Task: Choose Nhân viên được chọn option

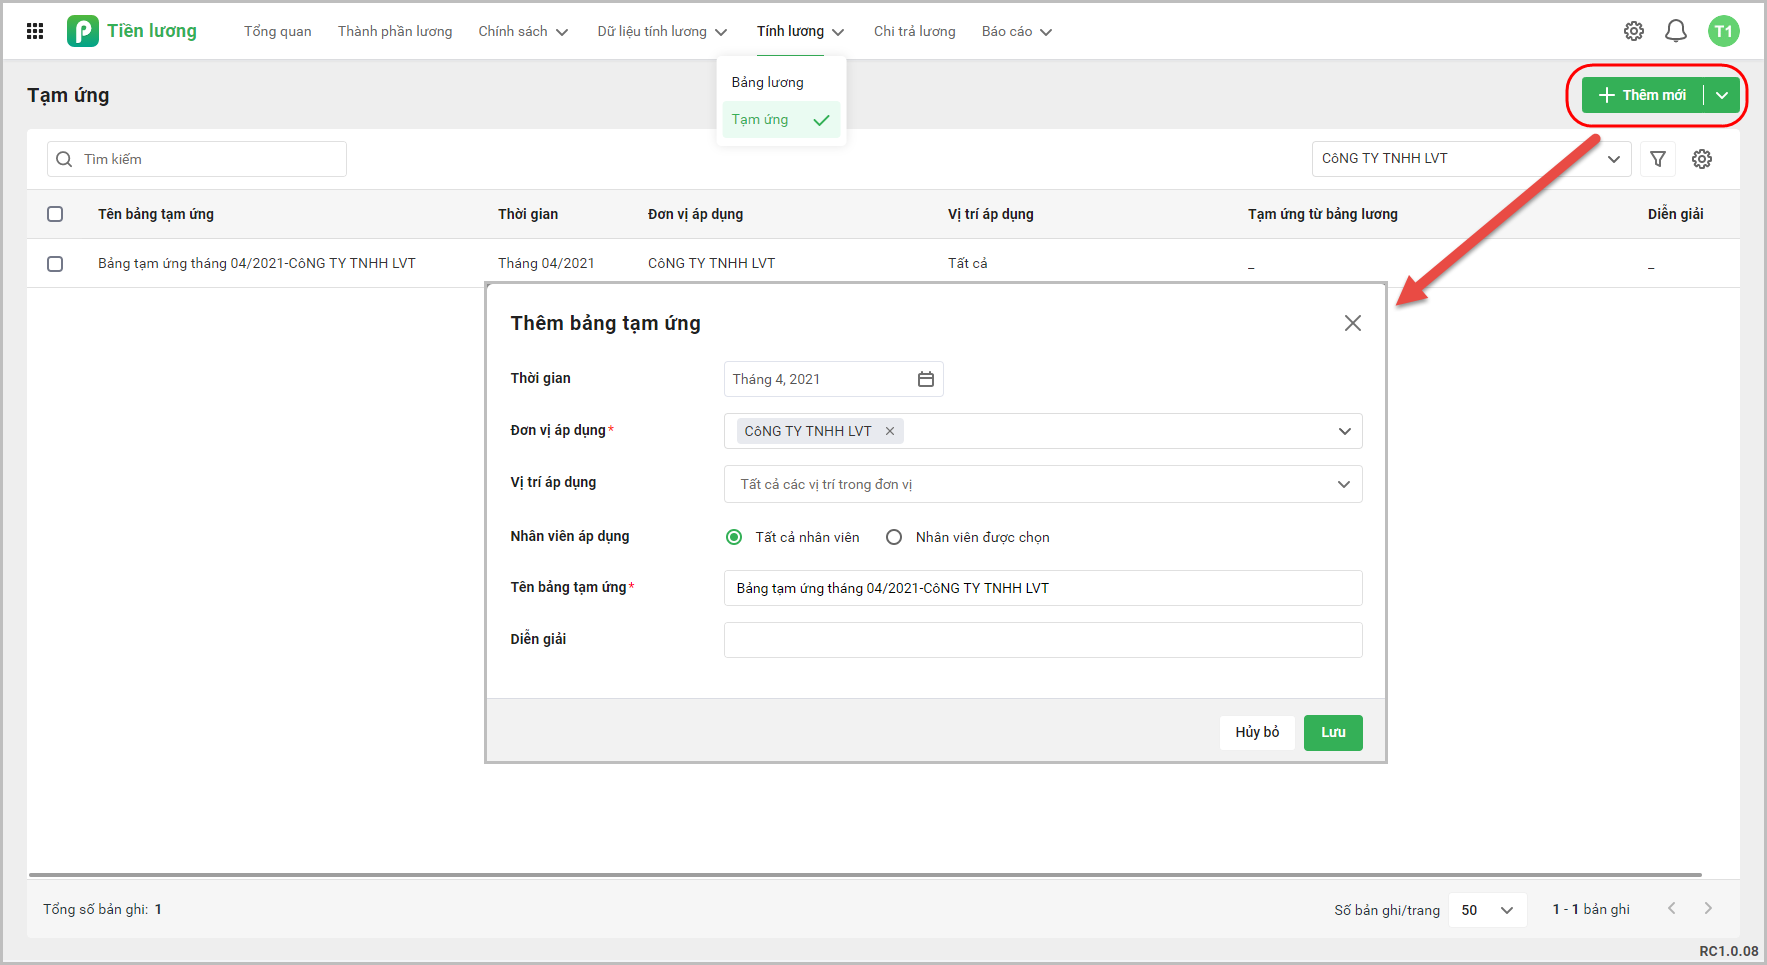Action: point(894,537)
